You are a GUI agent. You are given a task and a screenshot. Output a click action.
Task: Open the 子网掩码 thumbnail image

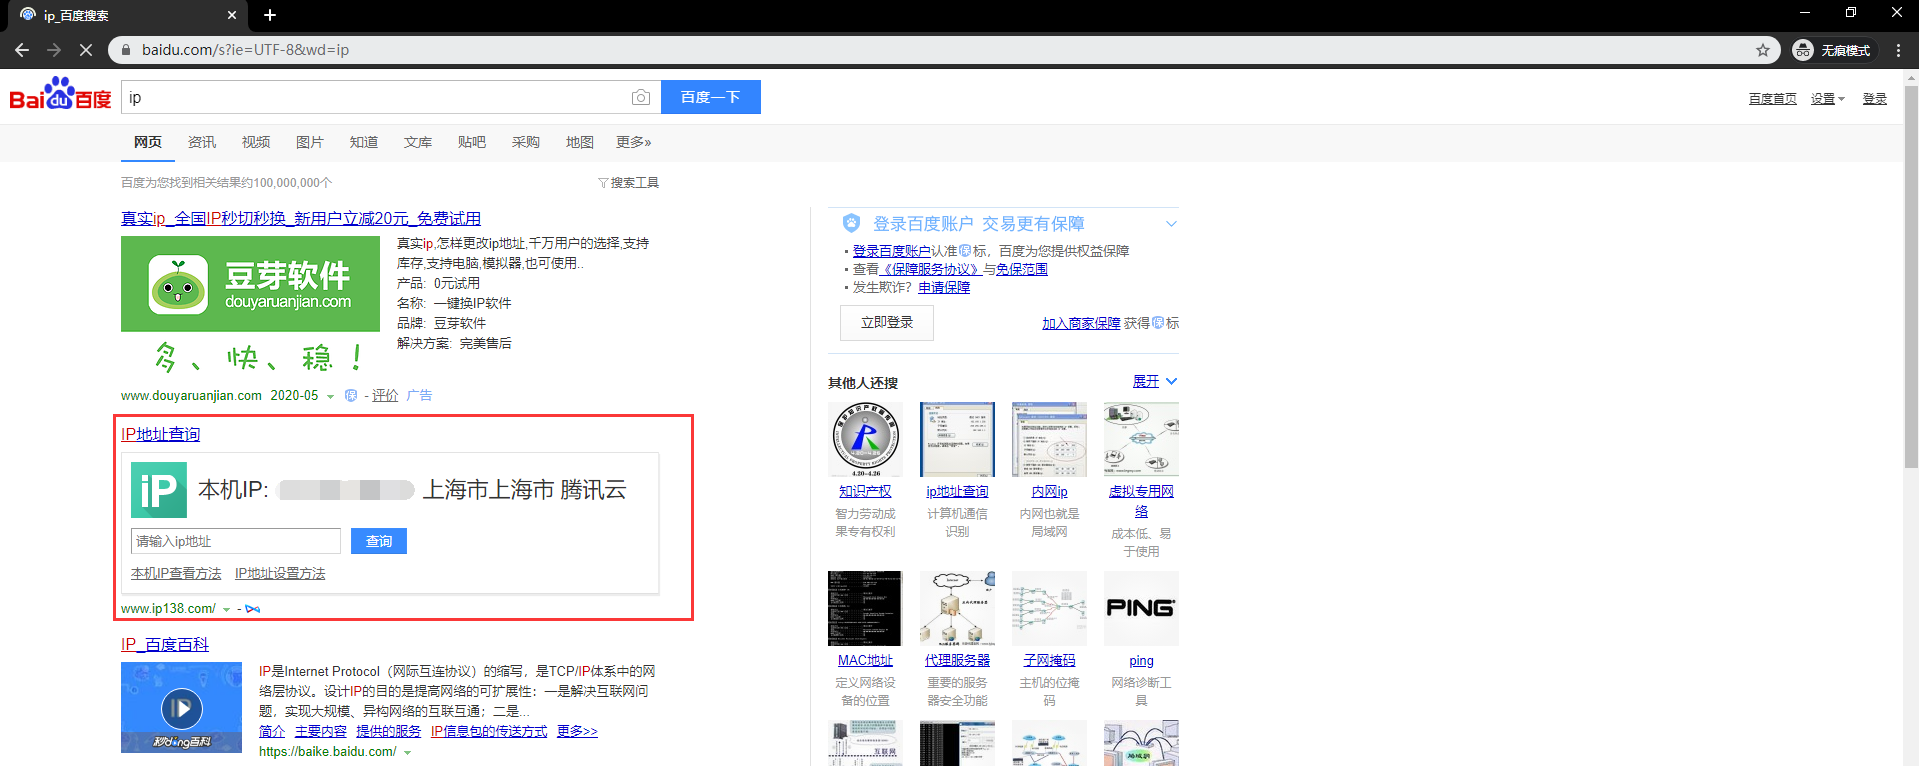point(1049,608)
